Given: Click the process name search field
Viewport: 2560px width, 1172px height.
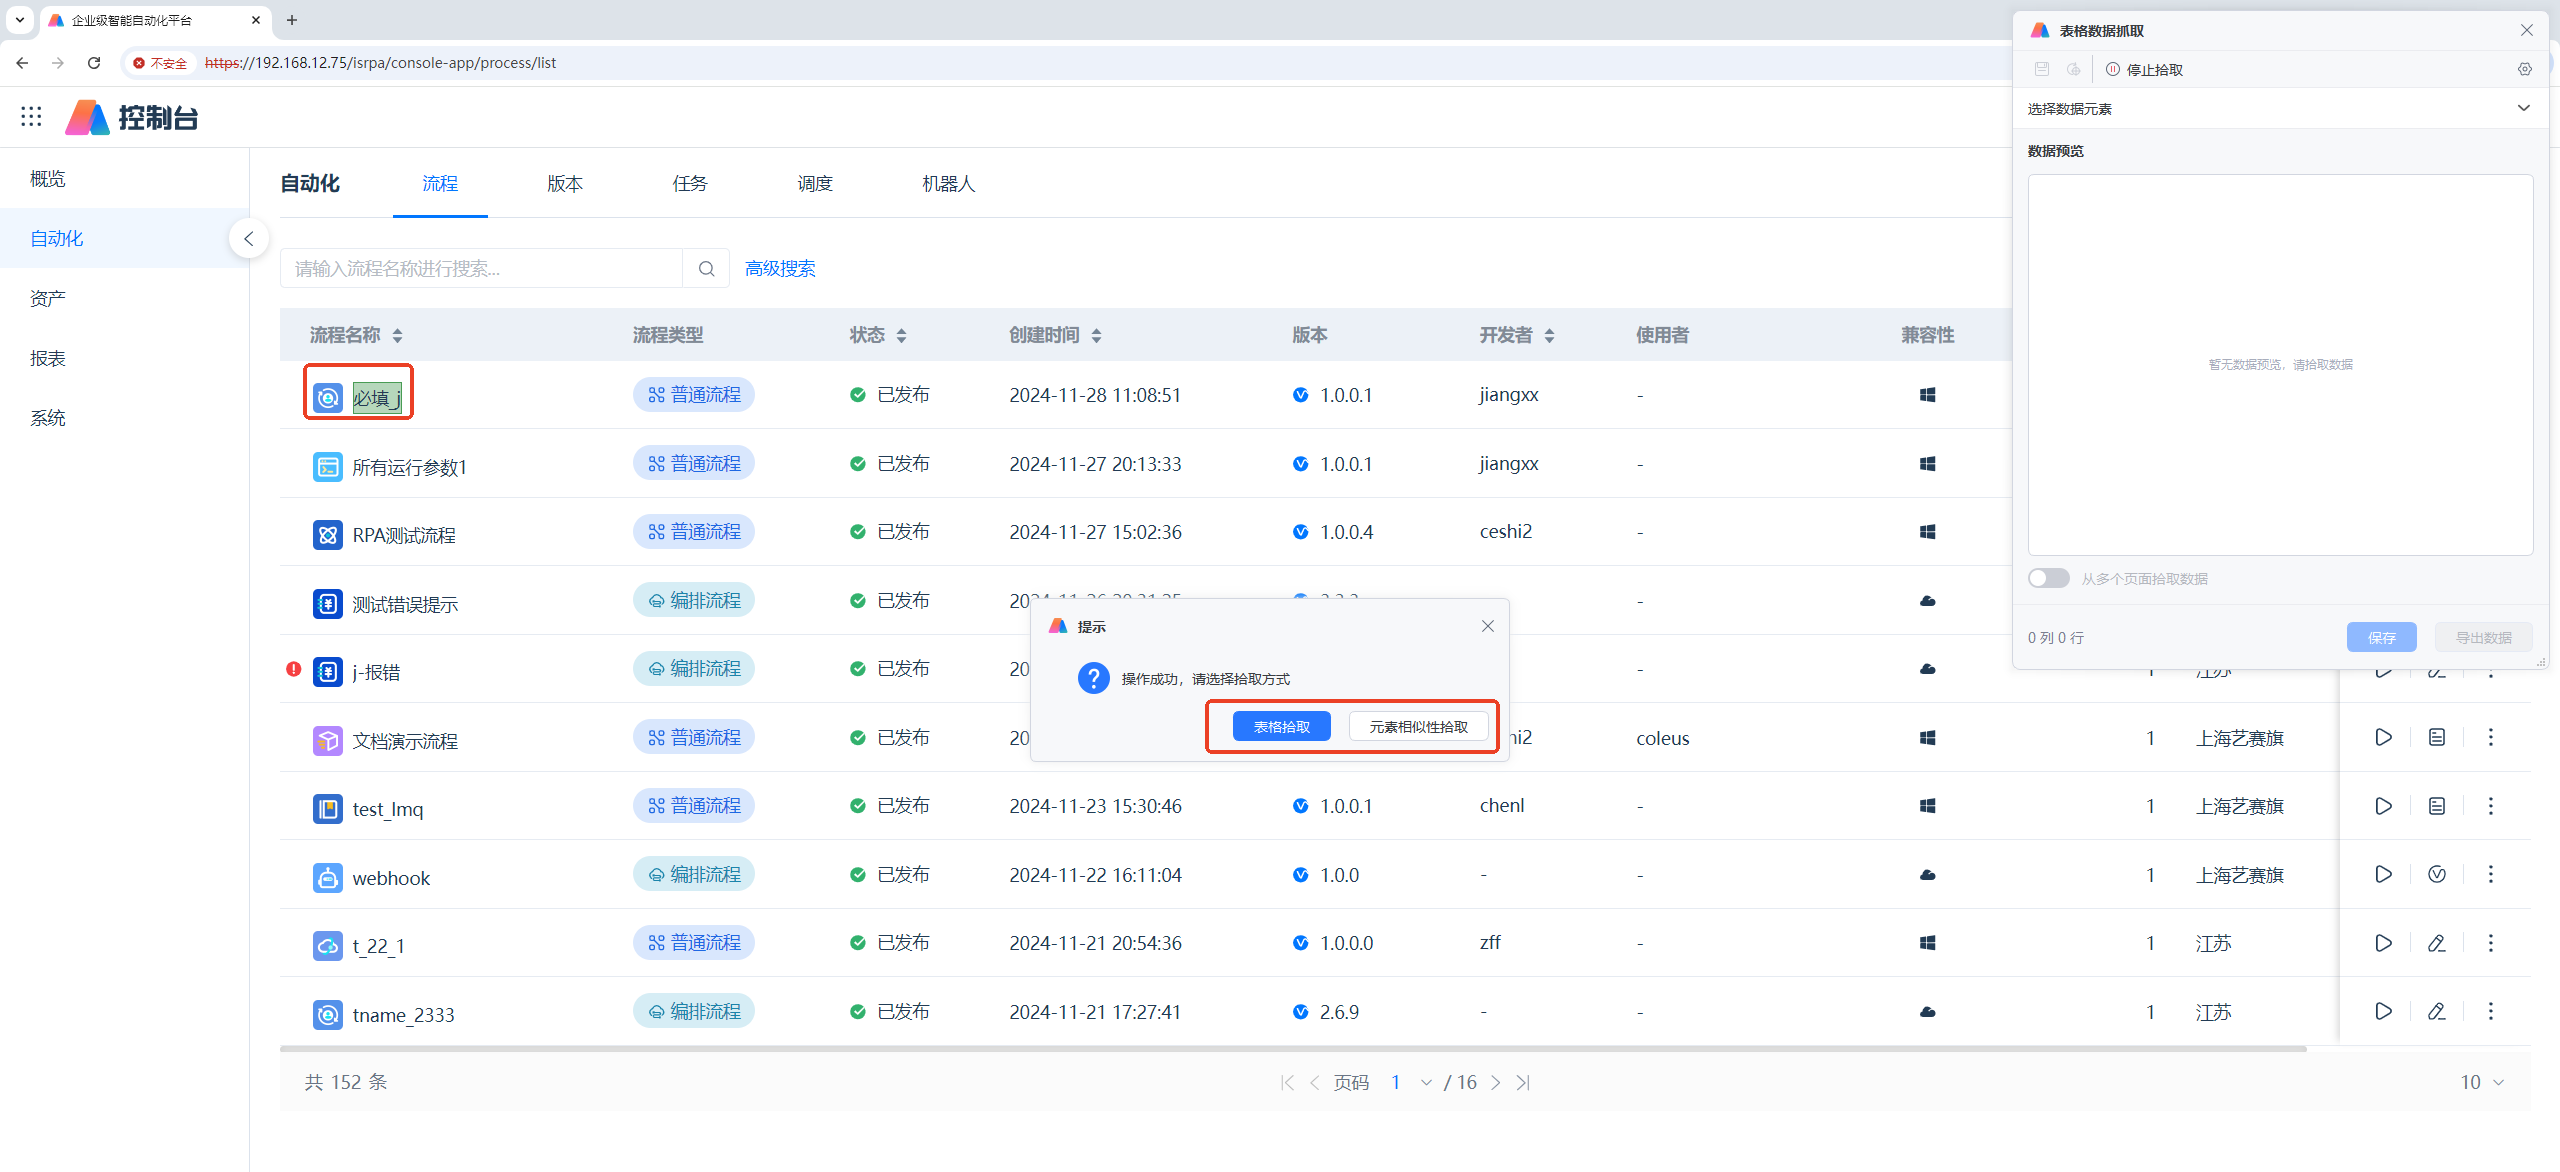Looking at the screenshot, I should tap(481, 268).
